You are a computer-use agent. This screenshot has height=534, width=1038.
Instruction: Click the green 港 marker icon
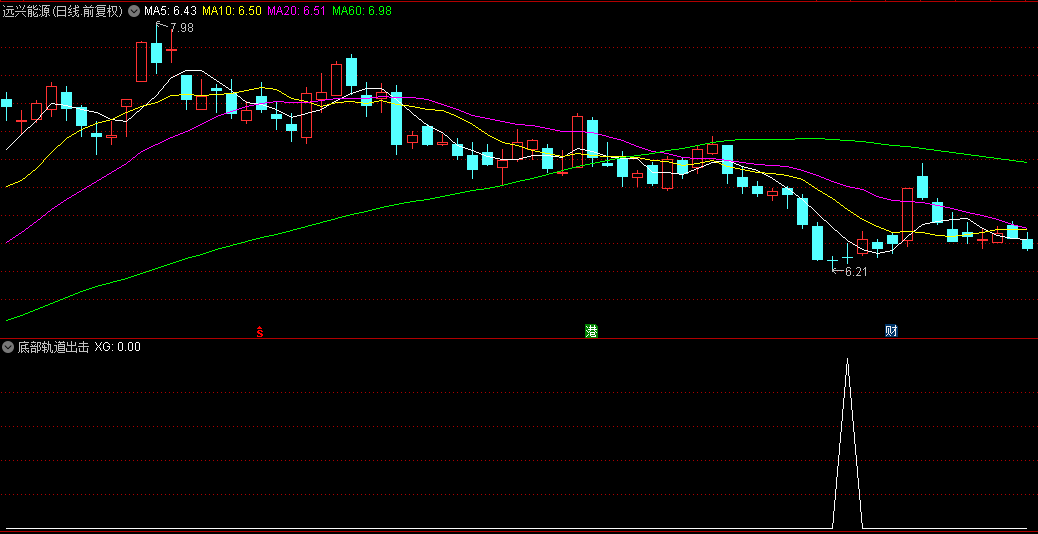pyautogui.click(x=591, y=332)
